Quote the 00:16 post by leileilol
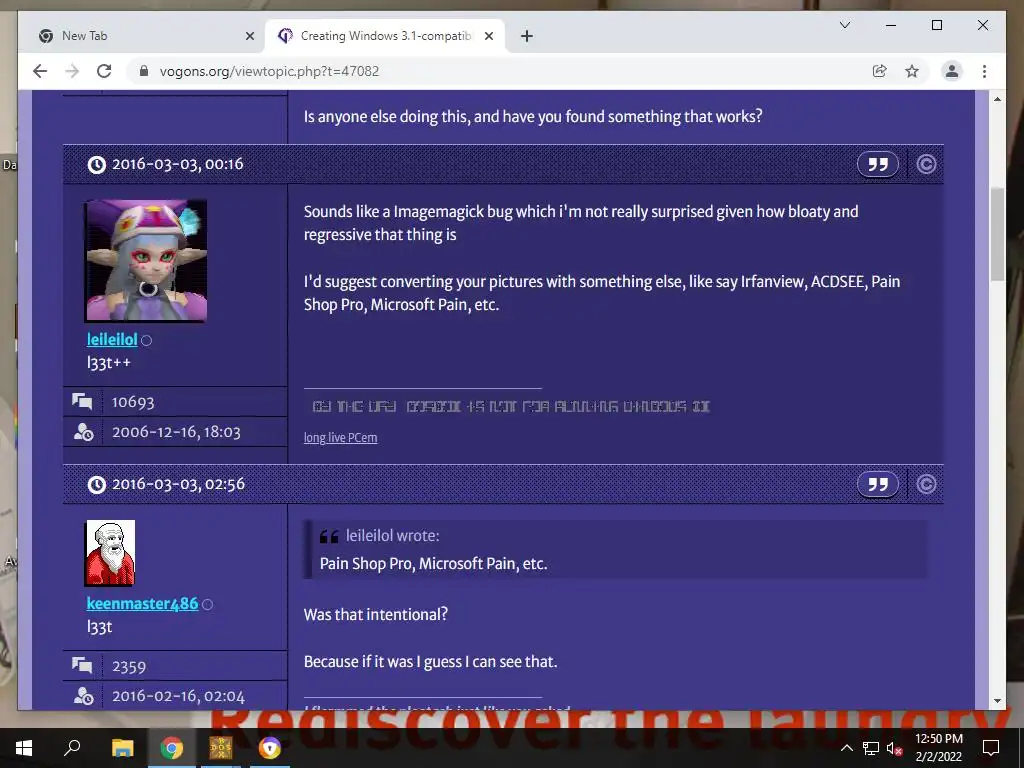 click(x=878, y=164)
